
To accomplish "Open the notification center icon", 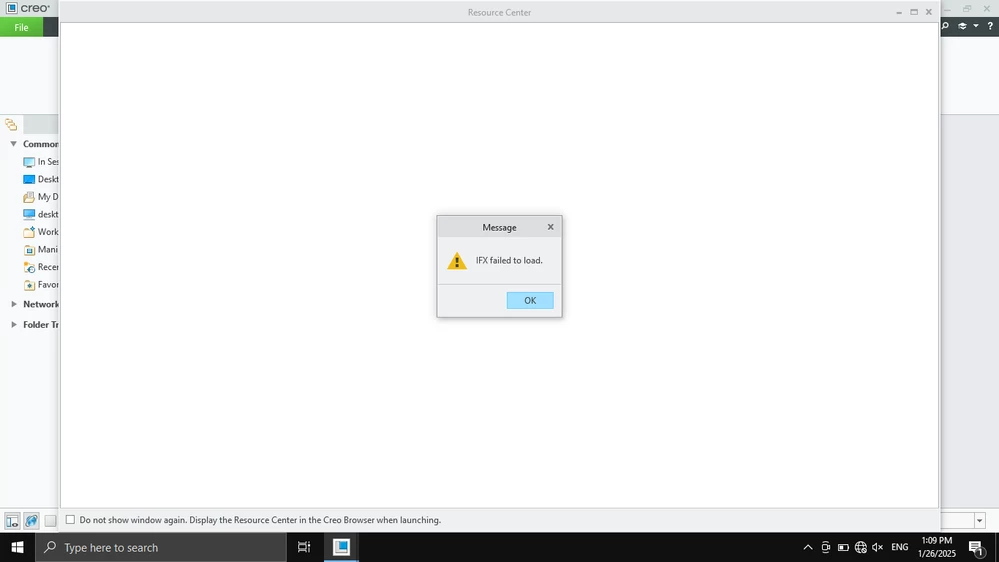I will coord(976,547).
